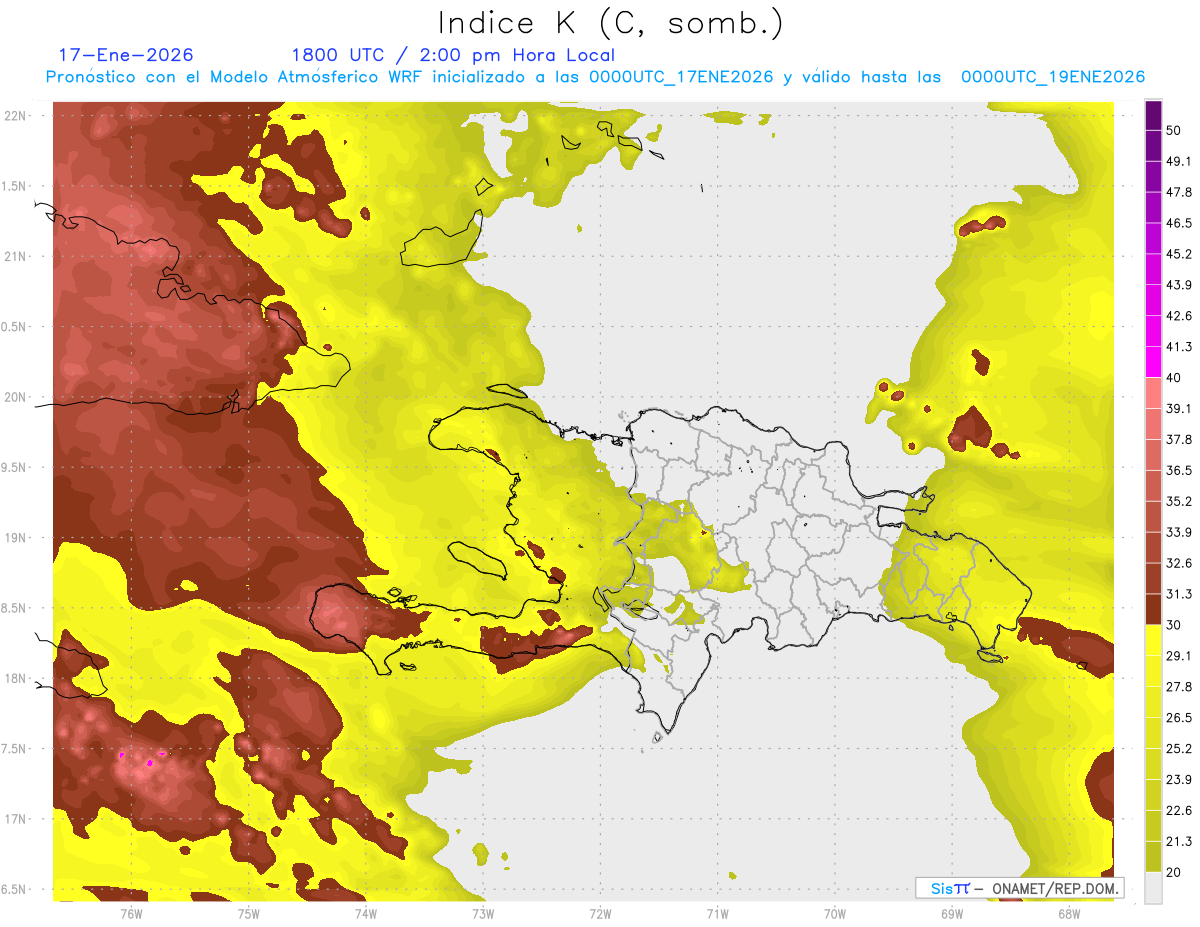This screenshot has width=1200, height=927.
Task: Click the colorbar value '49.1'
Action: [1179, 161]
